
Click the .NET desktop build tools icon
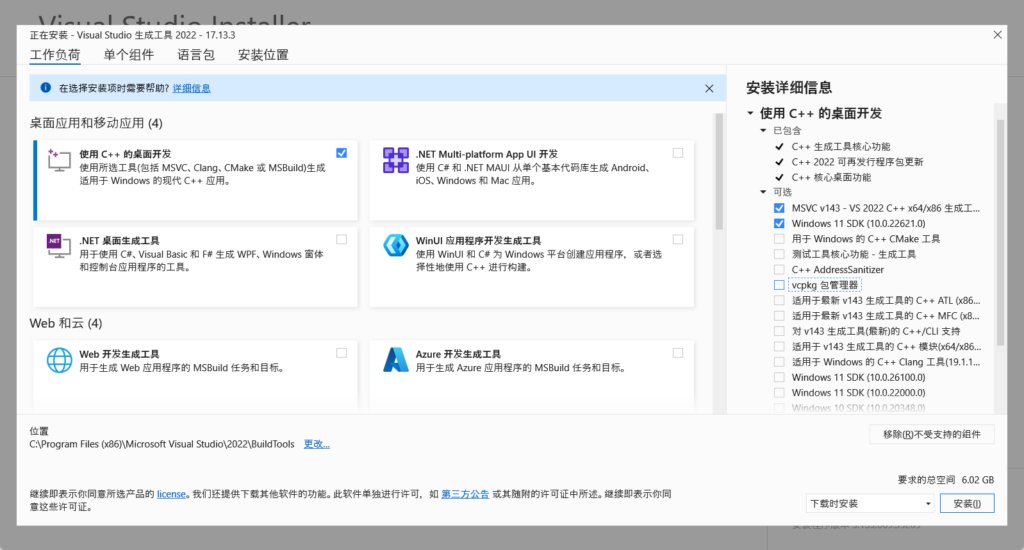(x=60, y=247)
